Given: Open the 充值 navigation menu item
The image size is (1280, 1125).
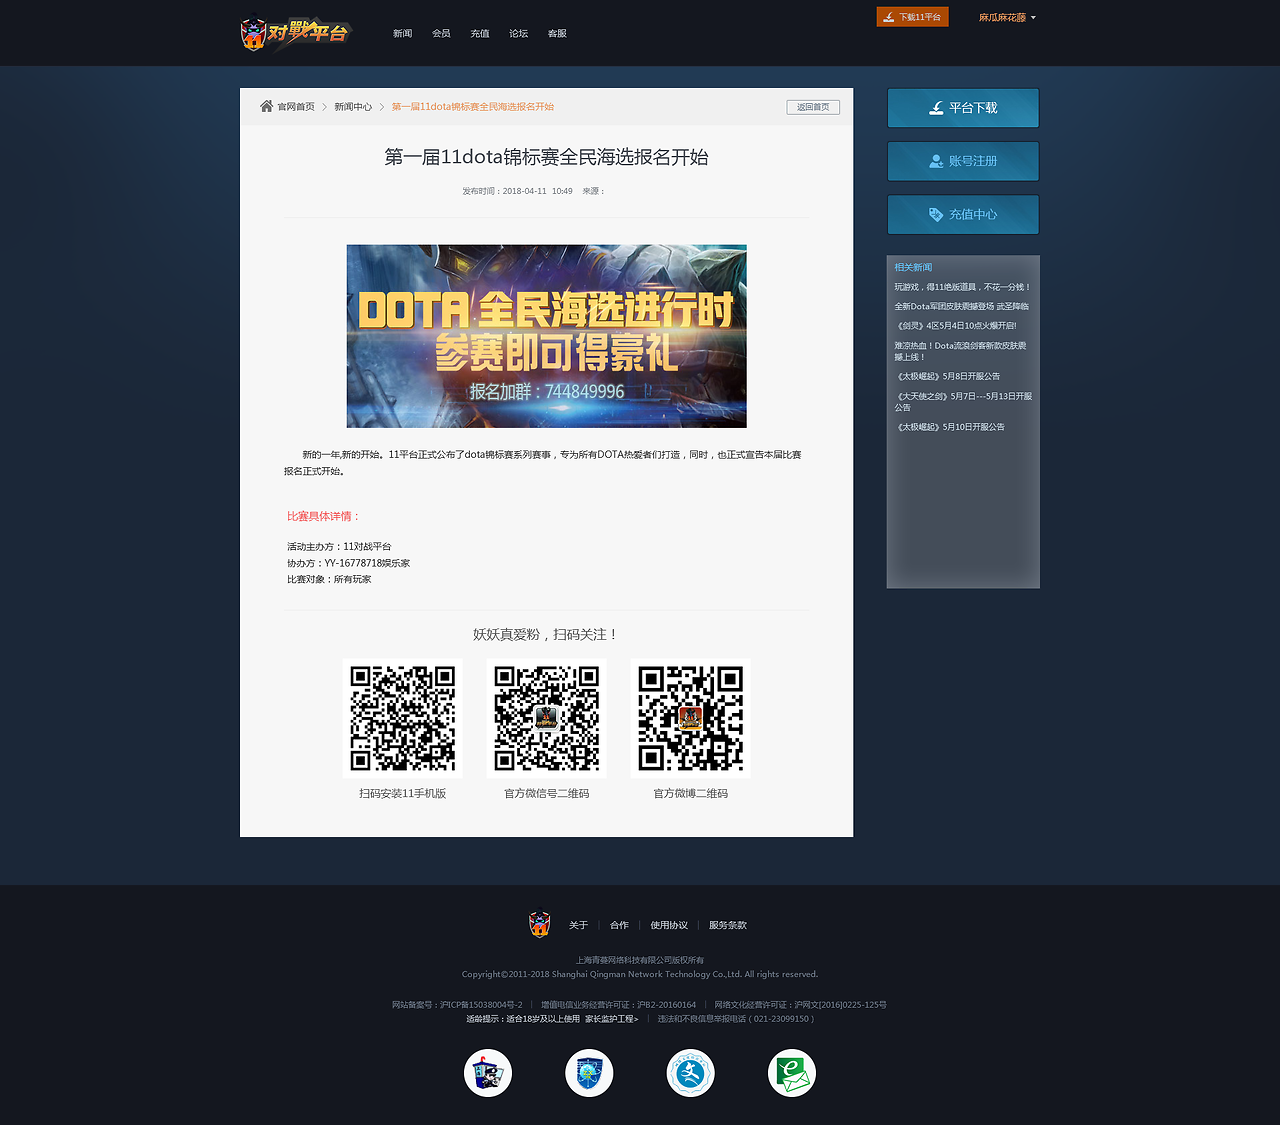Looking at the screenshot, I should pos(480,34).
